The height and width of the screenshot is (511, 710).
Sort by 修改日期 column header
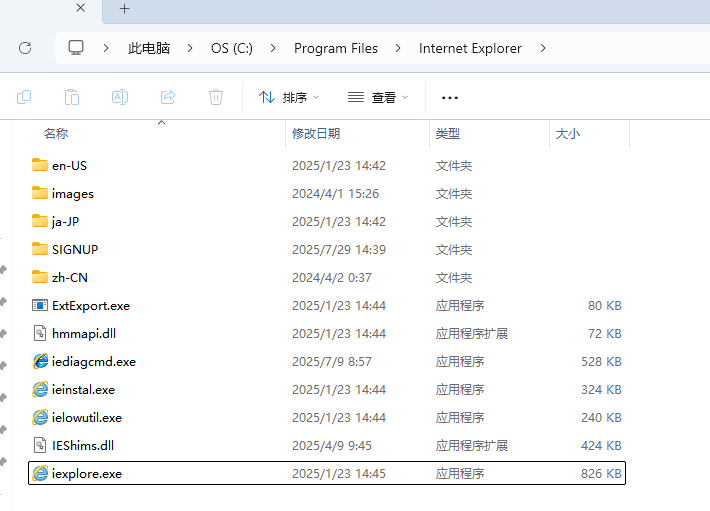(316, 134)
